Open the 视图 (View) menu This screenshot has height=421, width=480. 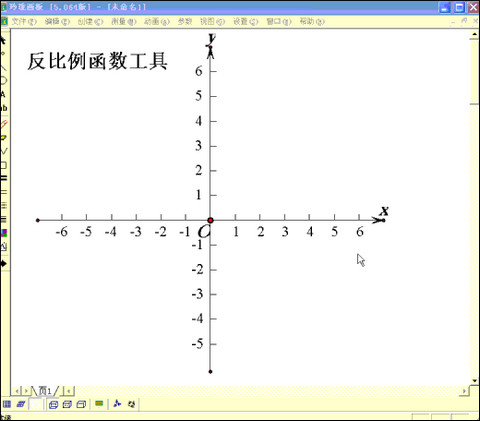[x=212, y=22]
